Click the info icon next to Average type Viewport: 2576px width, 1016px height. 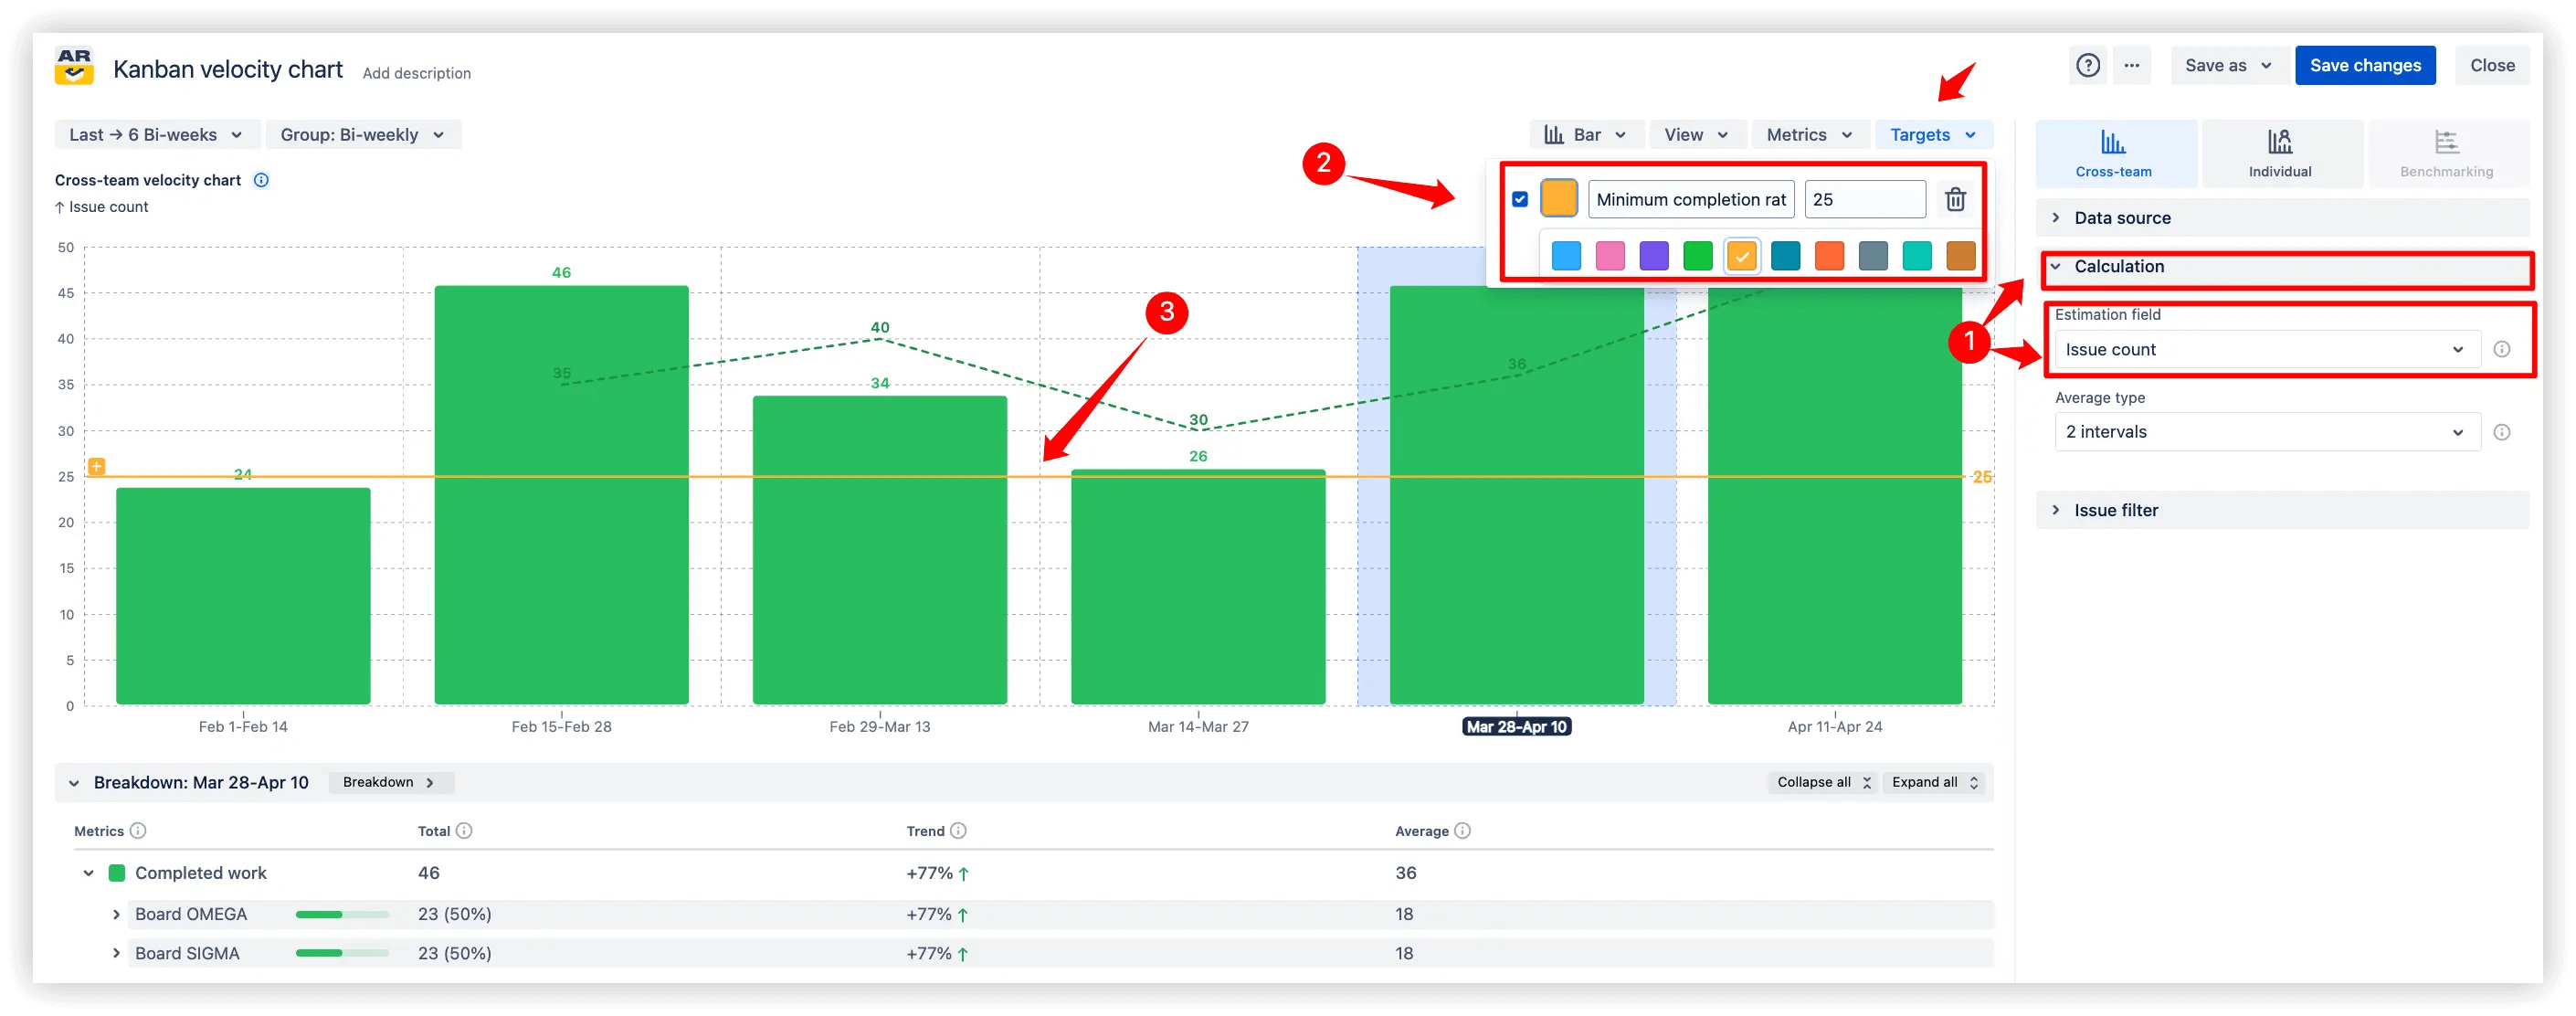[x=2504, y=431]
